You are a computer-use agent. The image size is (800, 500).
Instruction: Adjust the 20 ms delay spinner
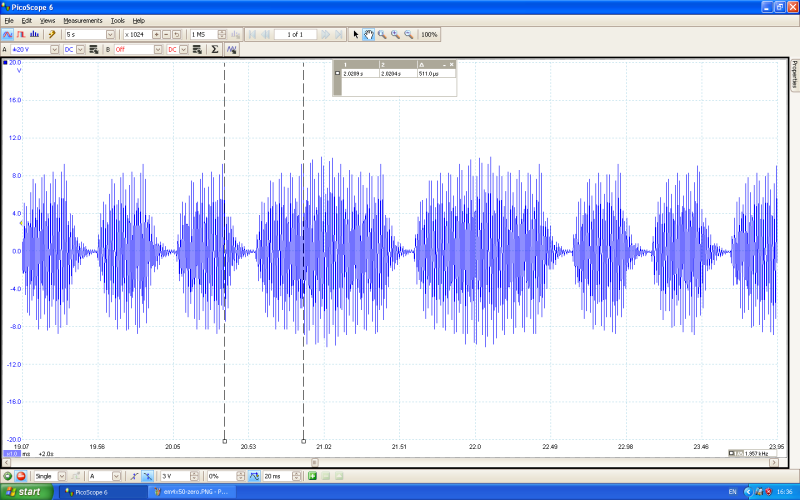coord(296,476)
